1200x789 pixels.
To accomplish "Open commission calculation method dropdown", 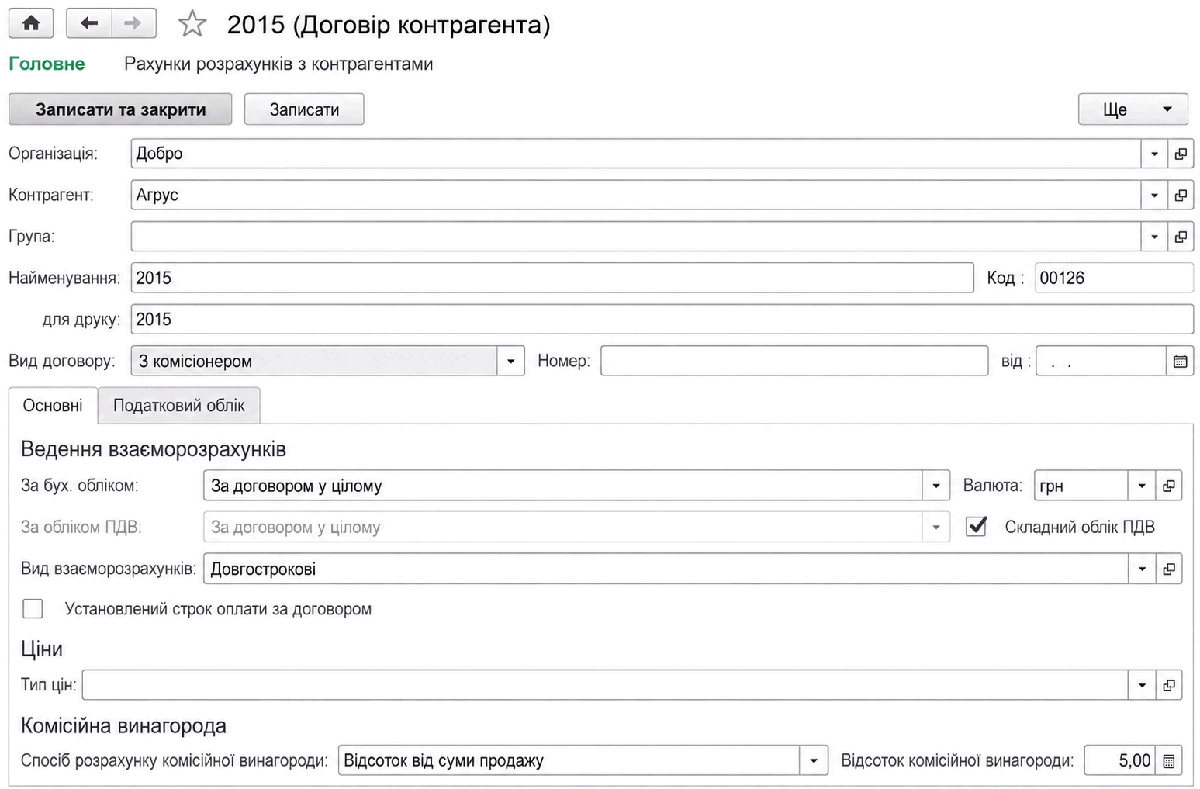I will click(815, 761).
